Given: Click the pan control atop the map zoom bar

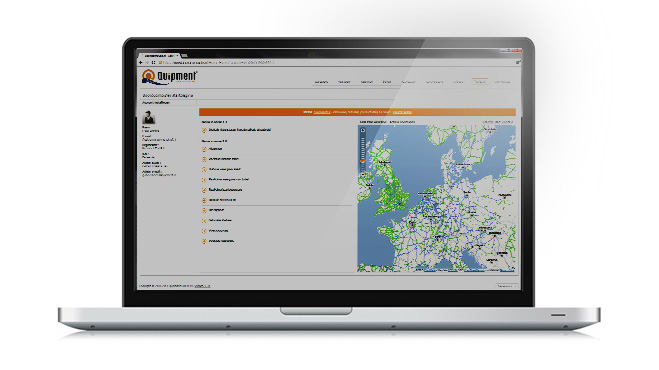Looking at the screenshot, I should [x=363, y=131].
